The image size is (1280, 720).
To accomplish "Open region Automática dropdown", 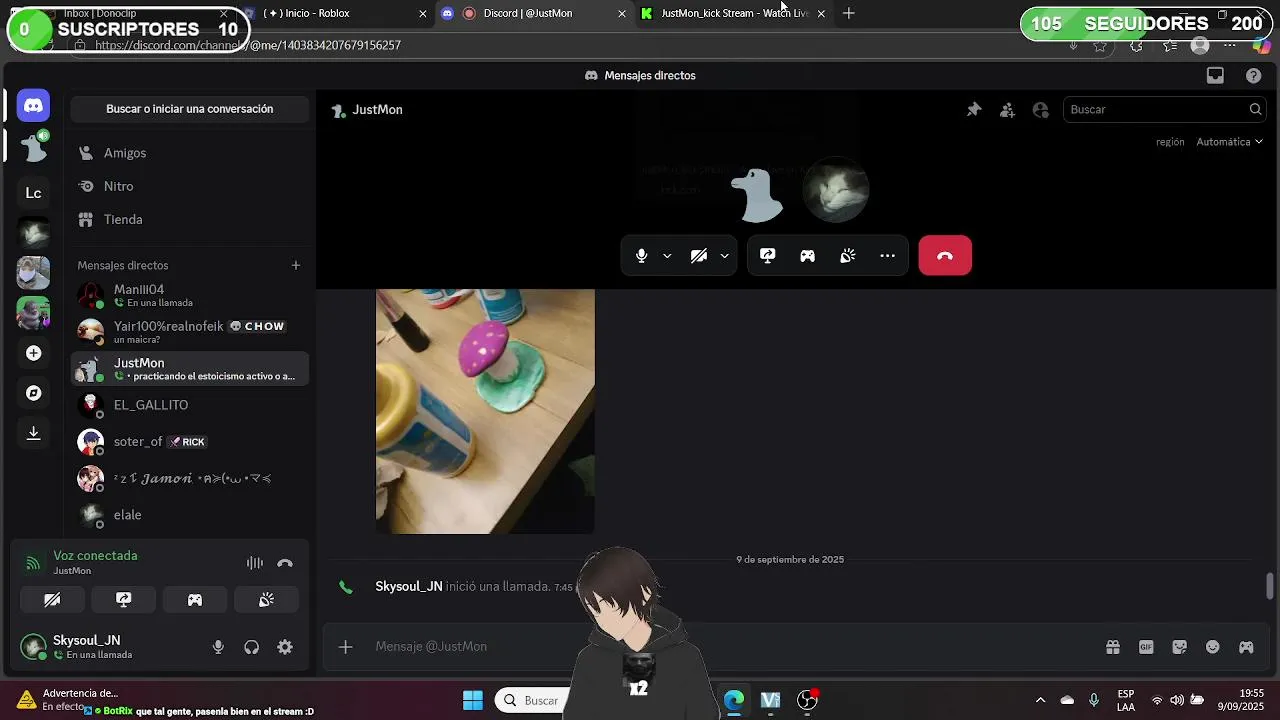I will coord(1229,142).
